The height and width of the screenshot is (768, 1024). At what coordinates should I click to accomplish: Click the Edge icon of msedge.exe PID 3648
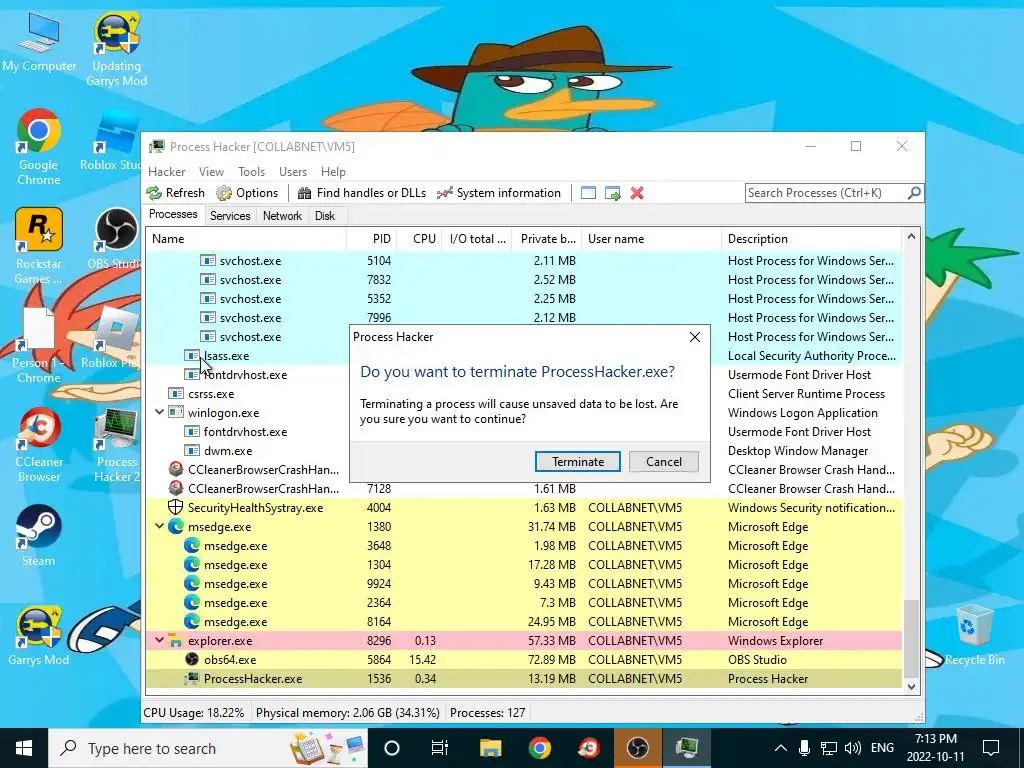pyautogui.click(x=192, y=545)
